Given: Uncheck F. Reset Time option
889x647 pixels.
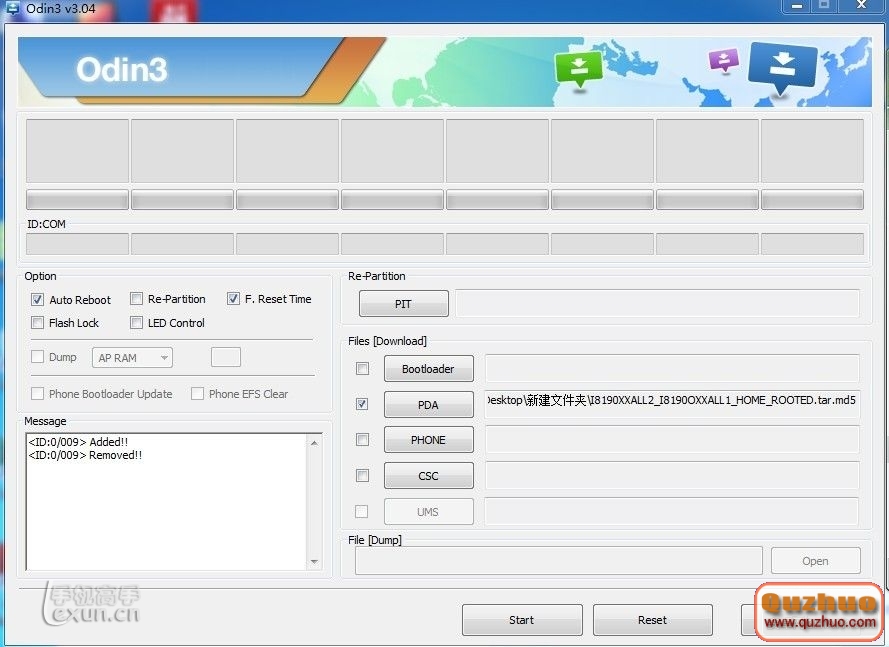Looking at the screenshot, I should tap(233, 298).
